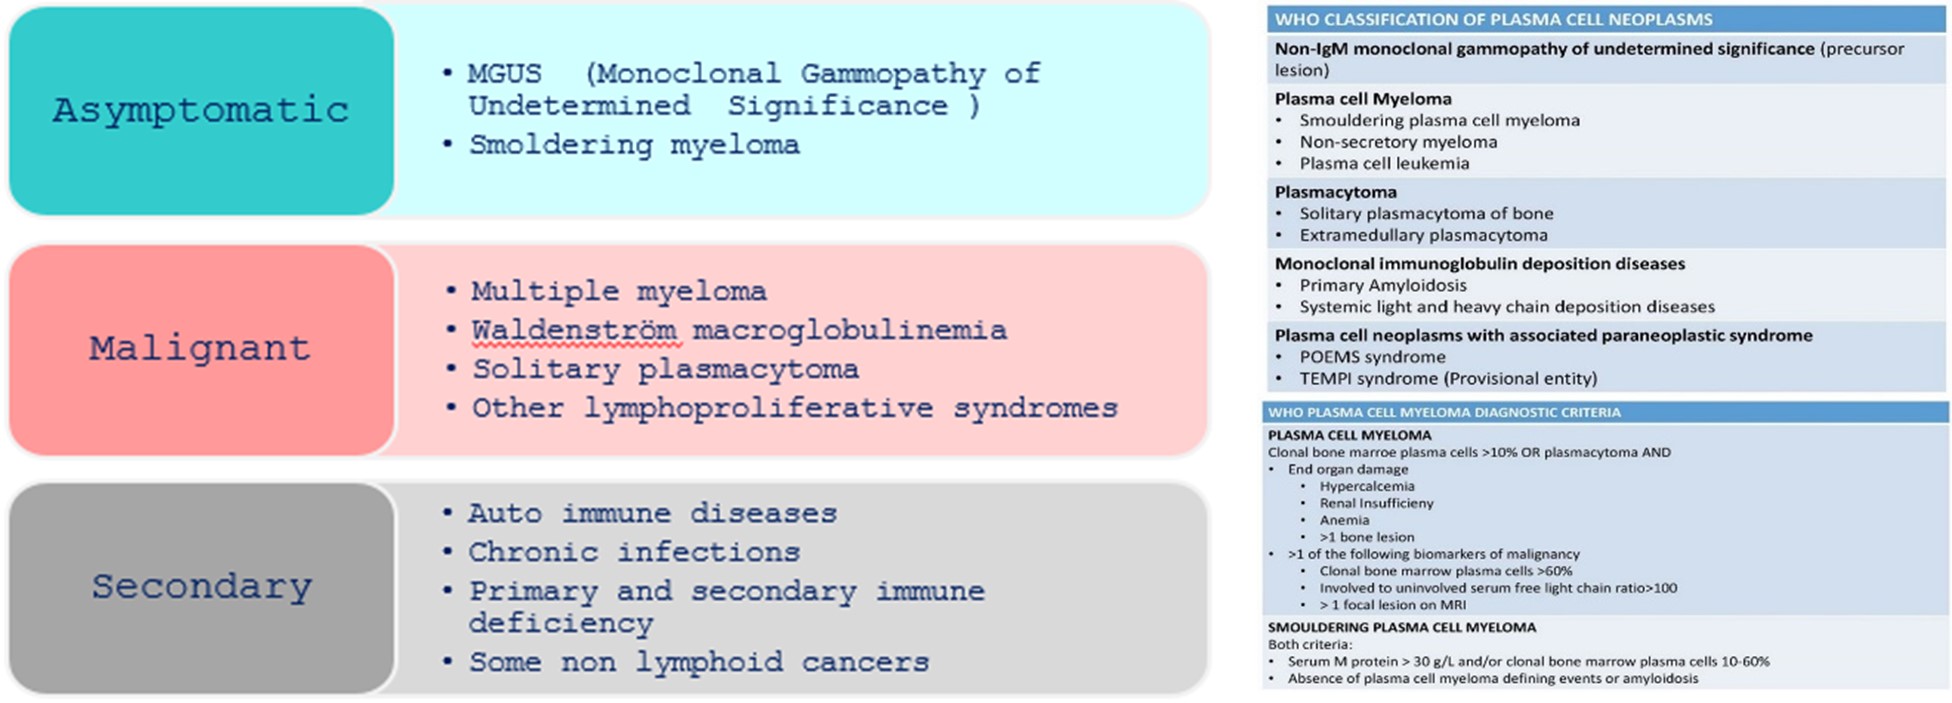Screen dimensions: 1952x703
Task: Select the Multiple myeloma bullet item
Action: (x=619, y=291)
